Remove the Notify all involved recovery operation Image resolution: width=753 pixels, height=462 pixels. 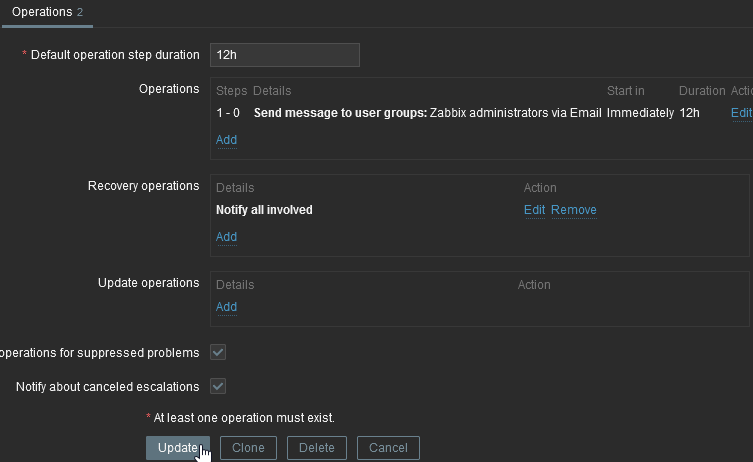pyautogui.click(x=574, y=210)
